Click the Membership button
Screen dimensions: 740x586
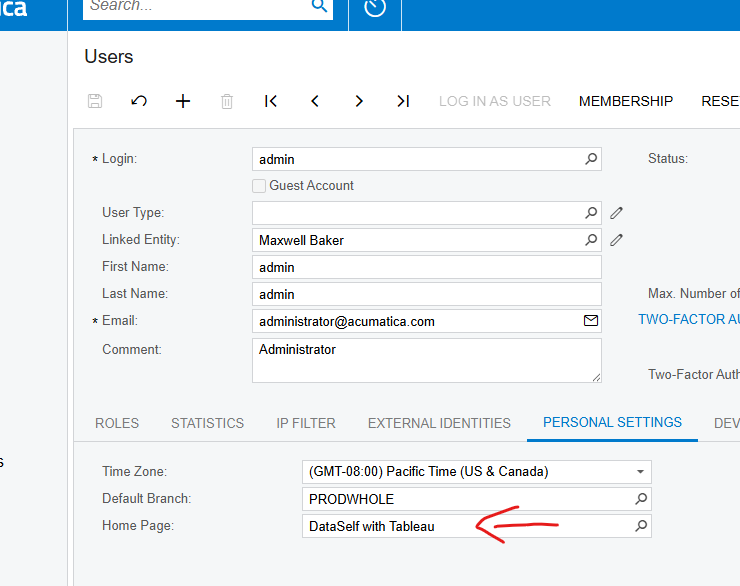point(626,101)
